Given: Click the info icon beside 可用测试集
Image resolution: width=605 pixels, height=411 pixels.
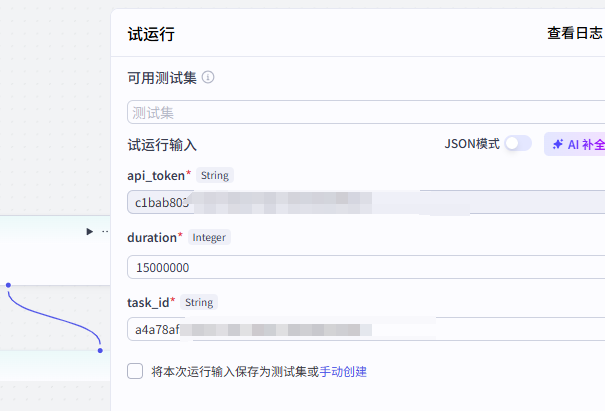Looking at the screenshot, I should point(208,77).
